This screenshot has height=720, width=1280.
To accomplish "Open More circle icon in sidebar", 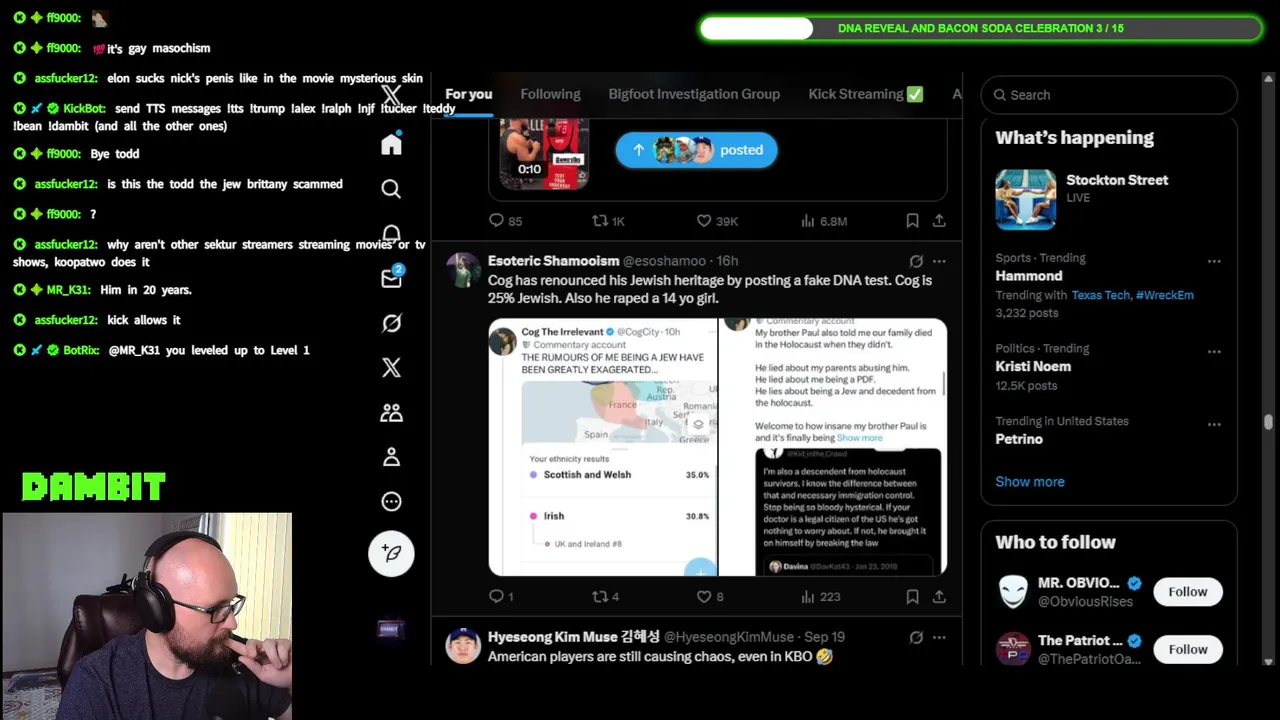I will (391, 502).
